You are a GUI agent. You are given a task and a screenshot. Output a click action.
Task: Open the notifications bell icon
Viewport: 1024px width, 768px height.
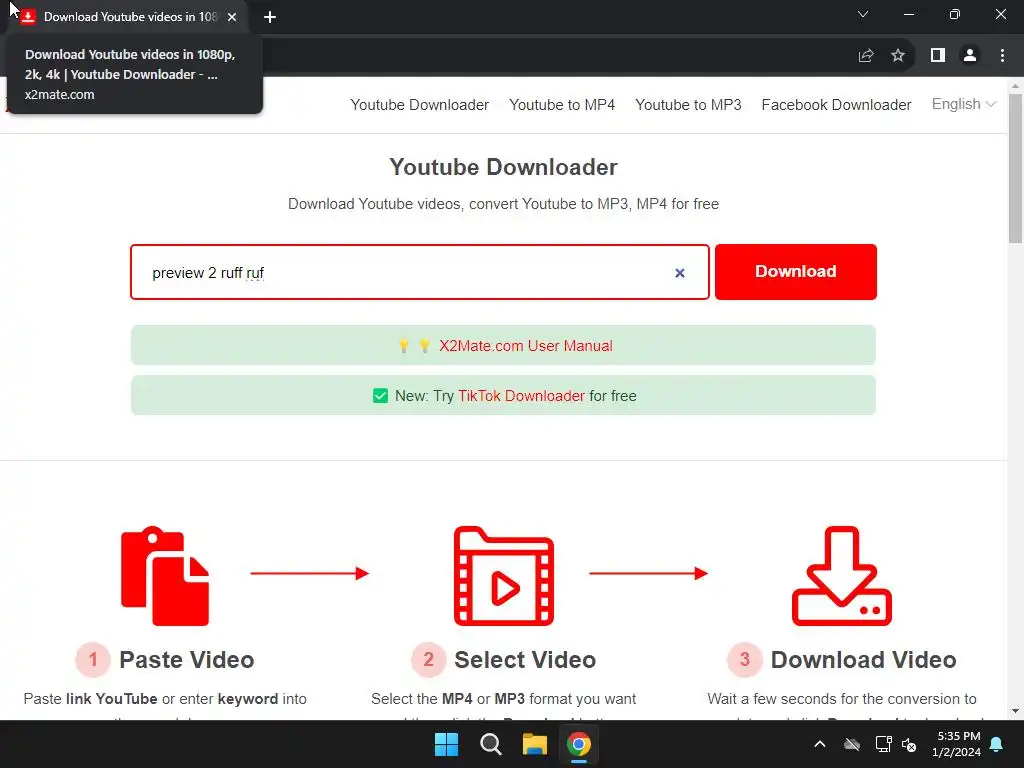(997, 744)
